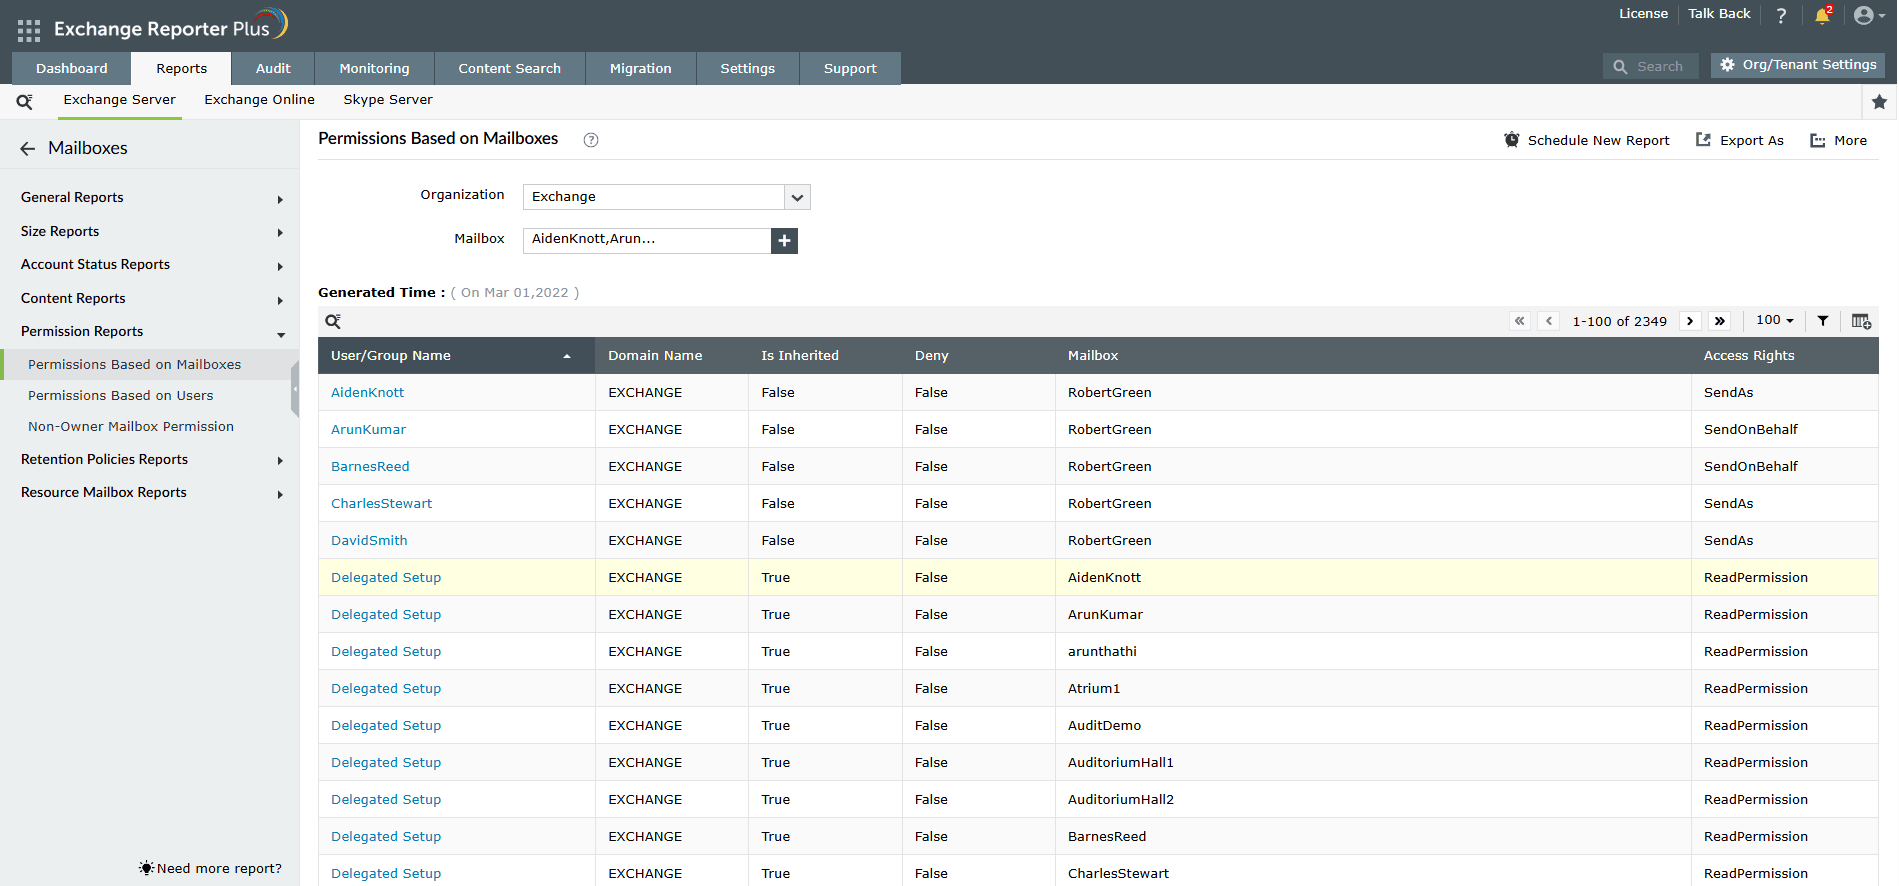Image resolution: width=1899 pixels, height=886 pixels.
Task: Sort by User/Group Name column header
Action: tap(391, 356)
